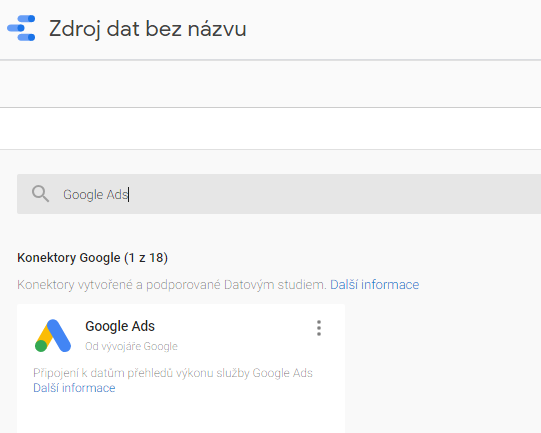Open 'Další informace' link inside Google Ads card
This screenshot has height=433, width=541.
click(x=74, y=388)
